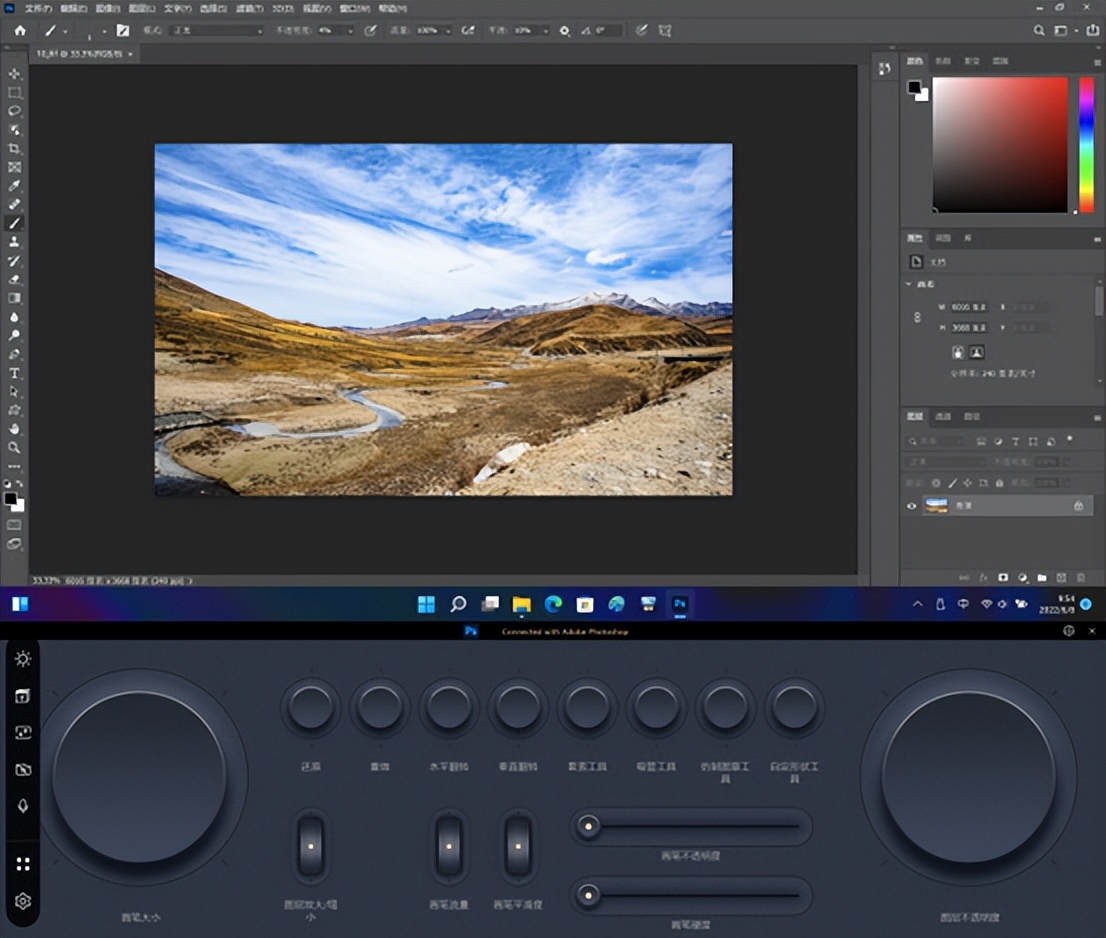Image resolution: width=1106 pixels, height=938 pixels.
Task: Hide the background layer using eye icon
Action: [911, 506]
